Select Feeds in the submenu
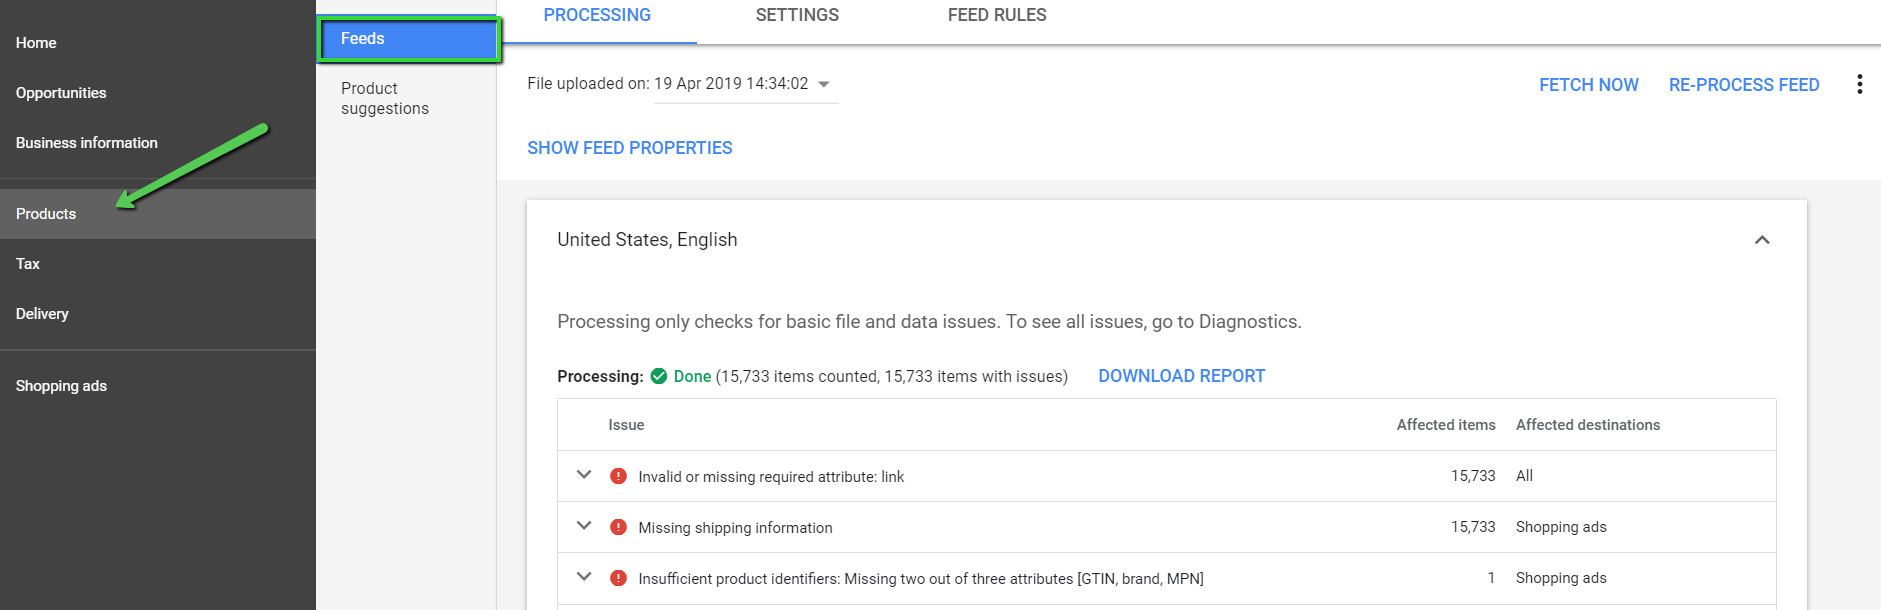 (409, 39)
